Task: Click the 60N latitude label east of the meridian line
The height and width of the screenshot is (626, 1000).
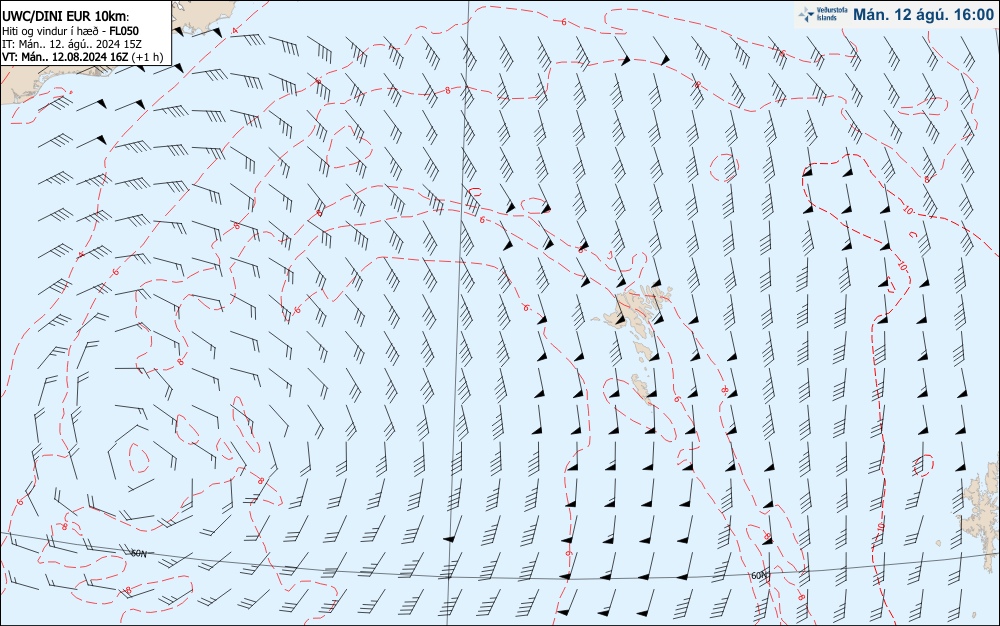Action: pos(760,576)
